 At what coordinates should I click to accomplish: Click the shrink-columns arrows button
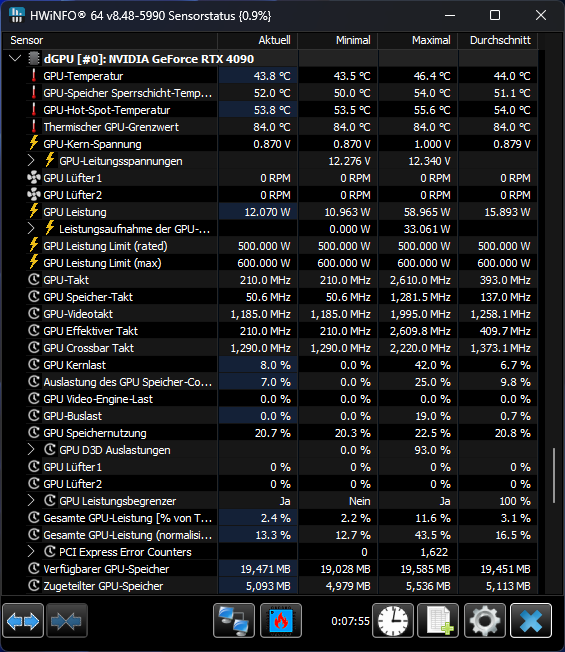click(67, 621)
